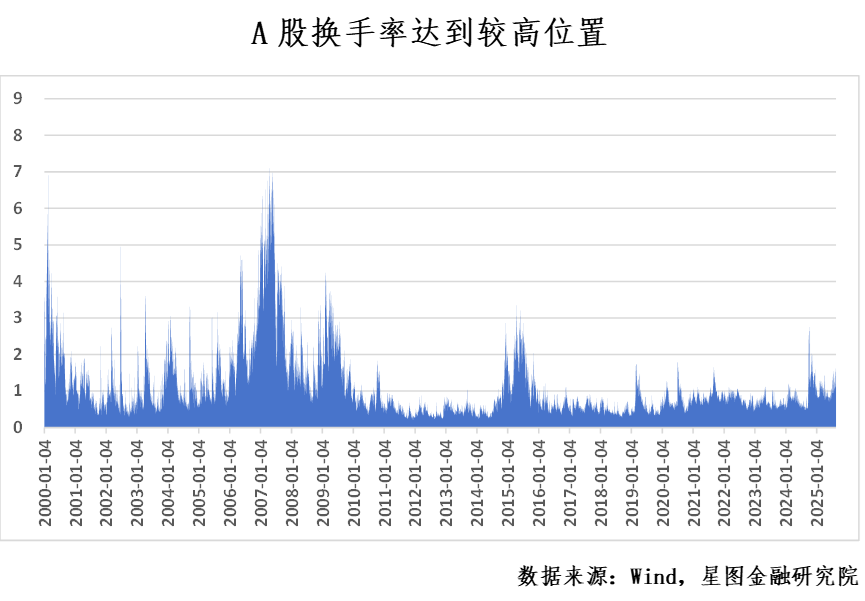Click the x-axis date 2025-01-04
Image resolution: width=865 pixels, height=601 pixels.
817,483
